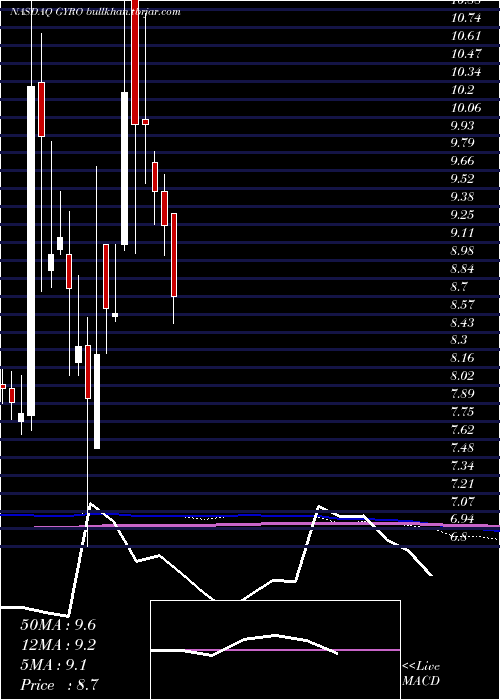Click the 8.98 price axis label
This screenshot has width=500, height=700.
coord(462,251)
